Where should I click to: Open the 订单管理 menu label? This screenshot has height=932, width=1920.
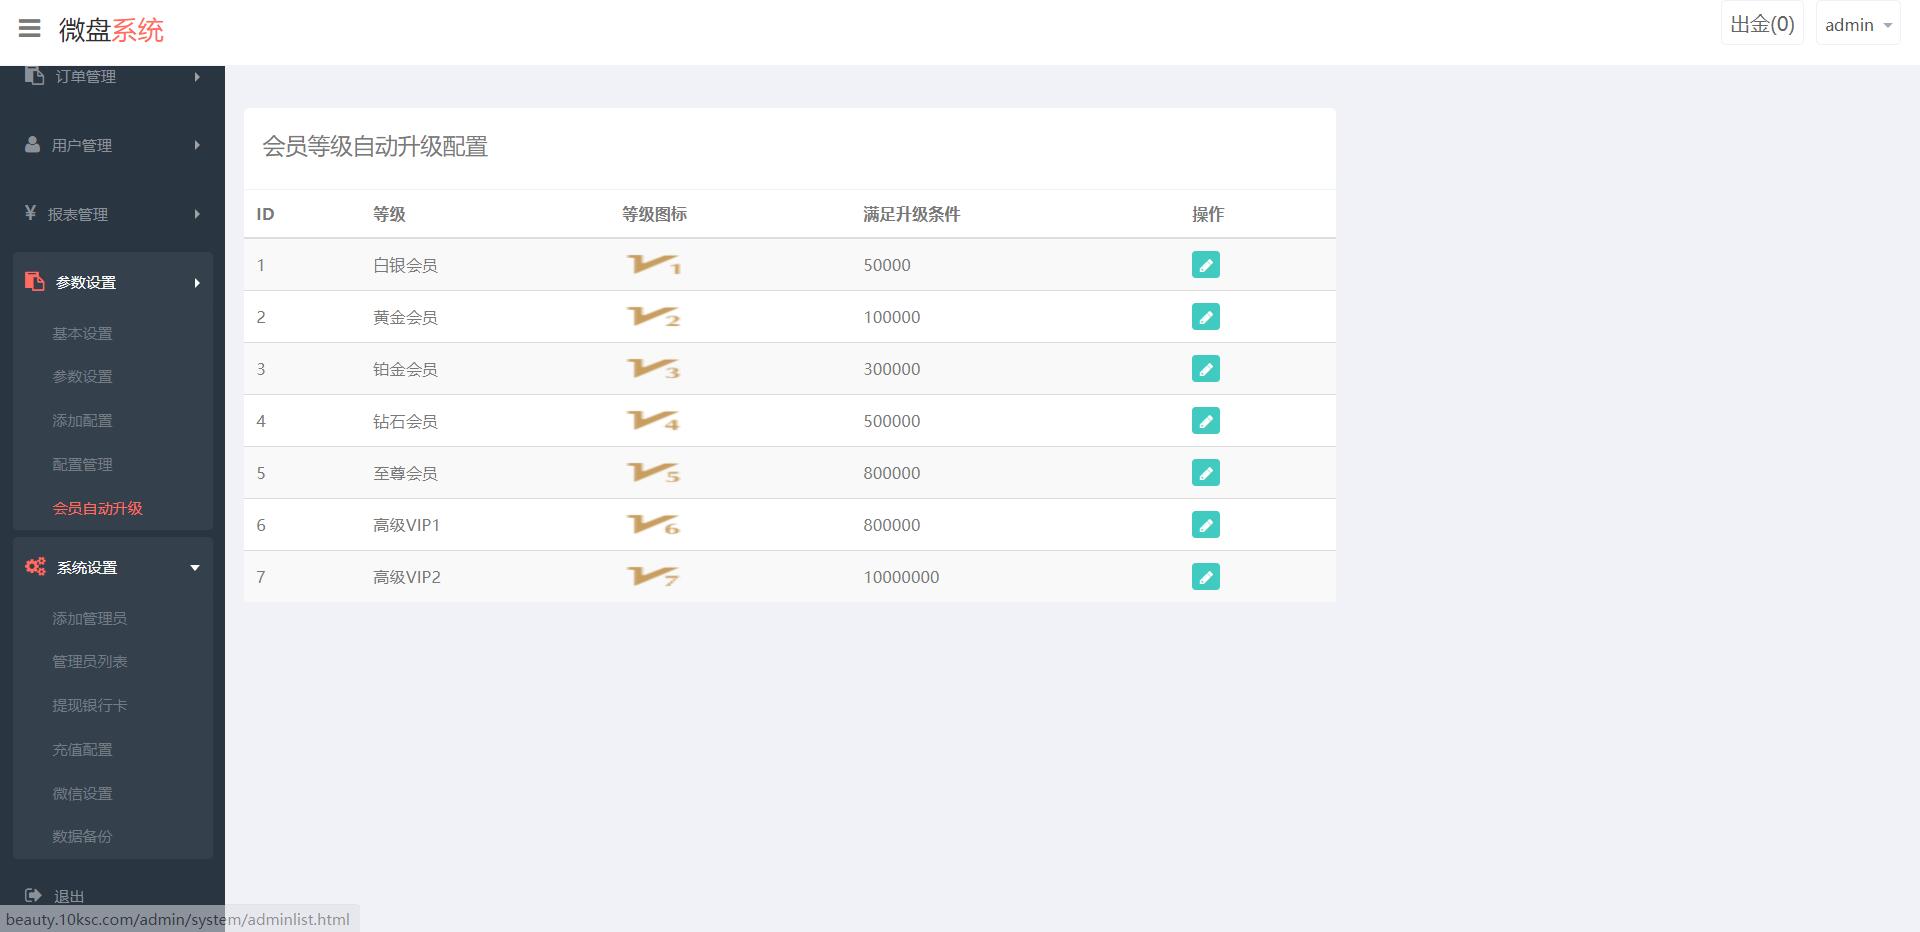tap(86, 77)
